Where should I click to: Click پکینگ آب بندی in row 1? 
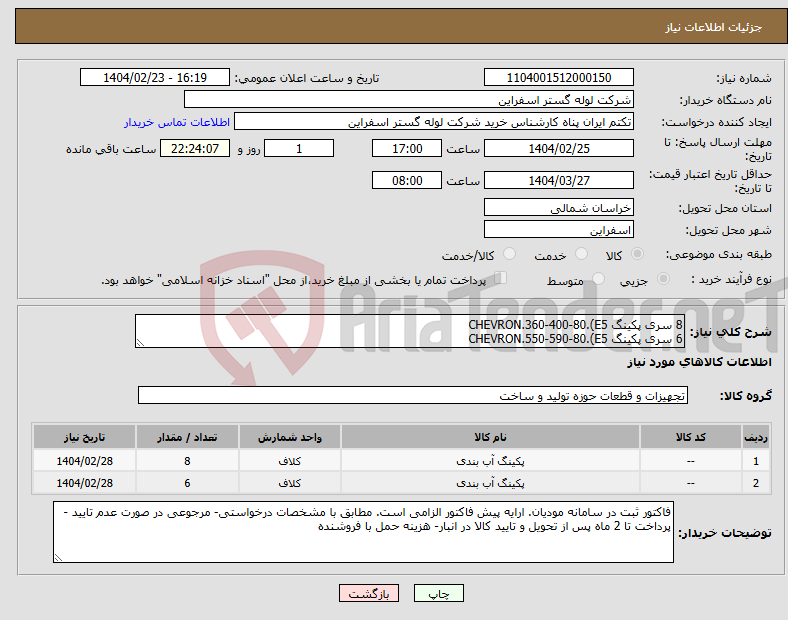pyautogui.click(x=490, y=461)
